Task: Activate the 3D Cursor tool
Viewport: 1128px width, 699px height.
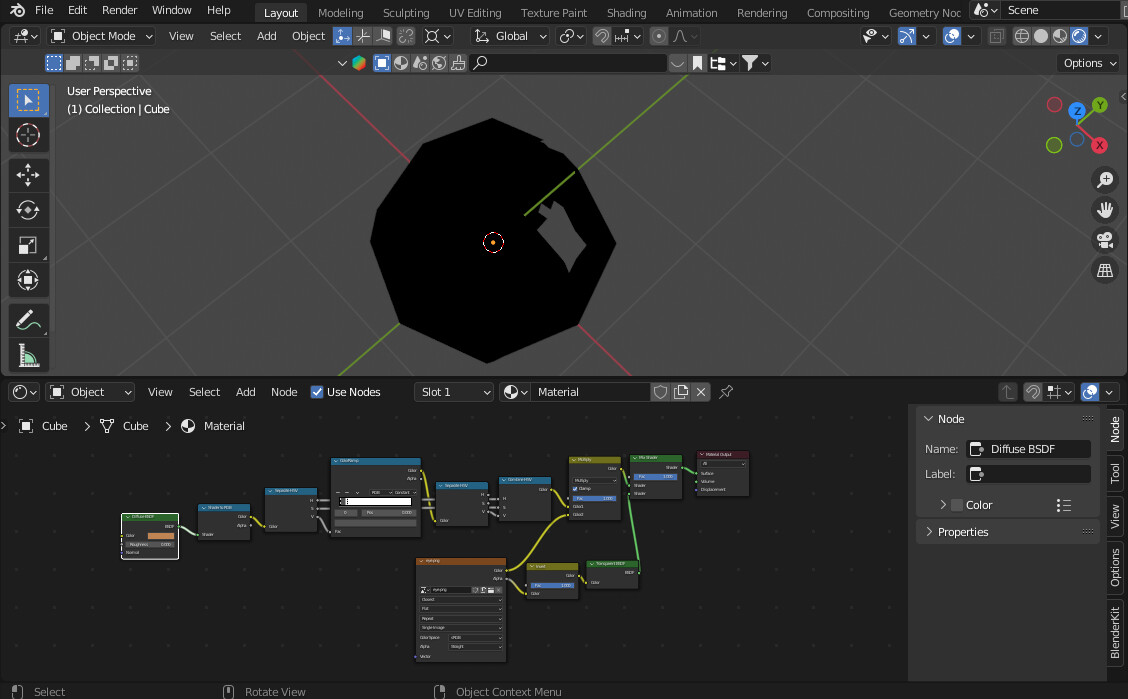Action: tap(29, 135)
